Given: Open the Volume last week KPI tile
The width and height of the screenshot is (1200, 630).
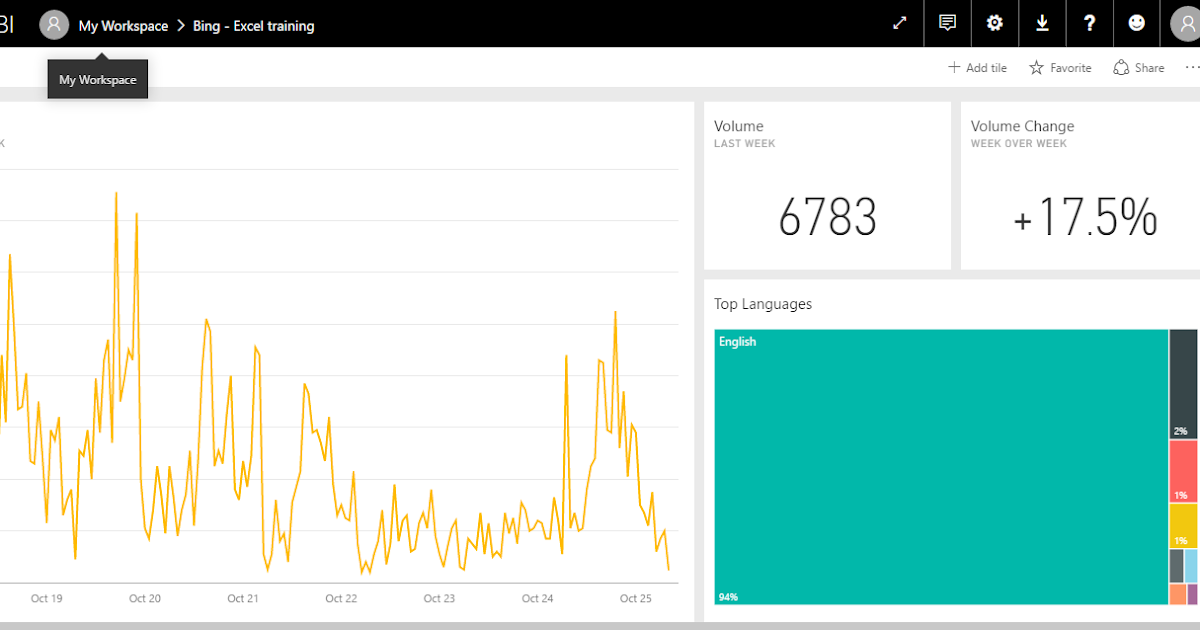Looking at the screenshot, I should pos(827,185).
